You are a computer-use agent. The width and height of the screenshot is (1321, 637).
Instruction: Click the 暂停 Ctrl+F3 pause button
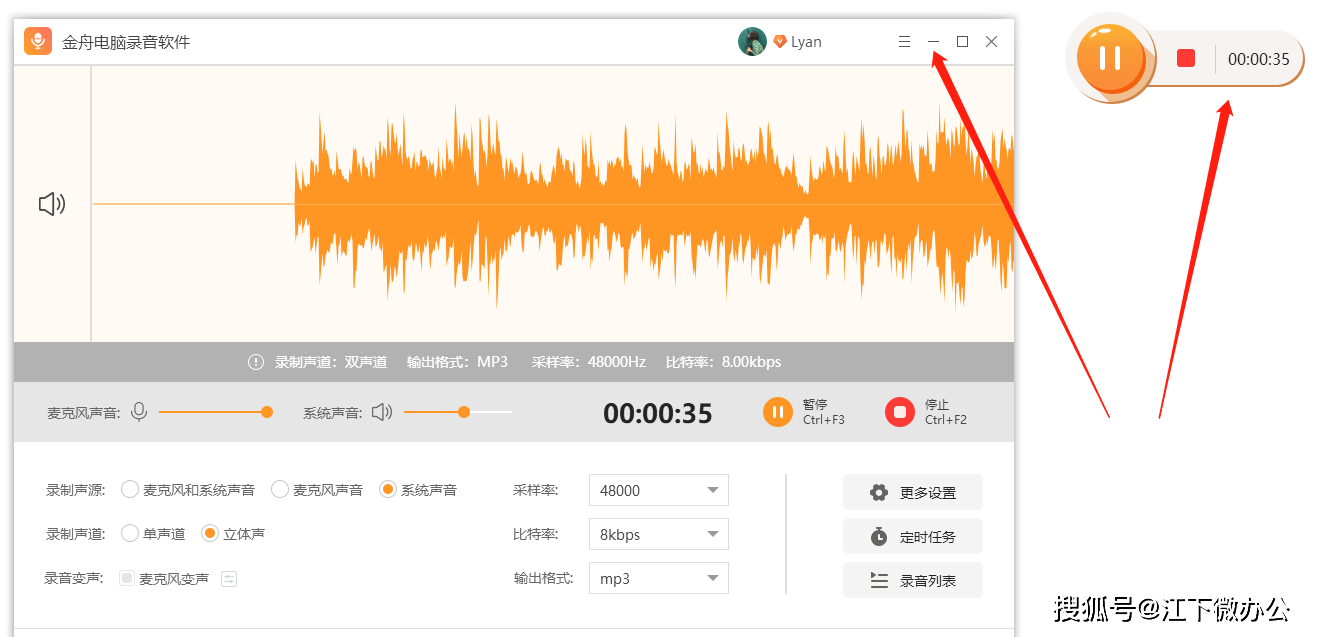(778, 411)
